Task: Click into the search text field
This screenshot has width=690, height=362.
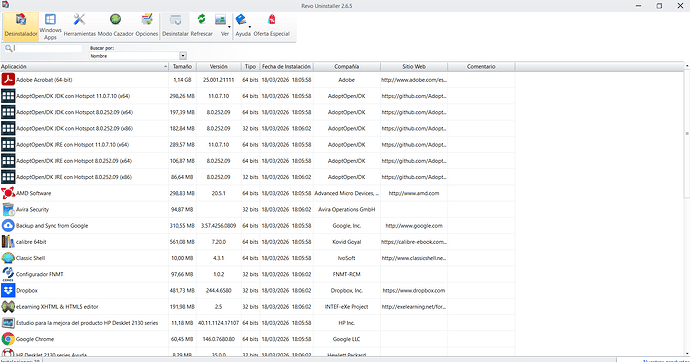Action: tap(48, 48)
